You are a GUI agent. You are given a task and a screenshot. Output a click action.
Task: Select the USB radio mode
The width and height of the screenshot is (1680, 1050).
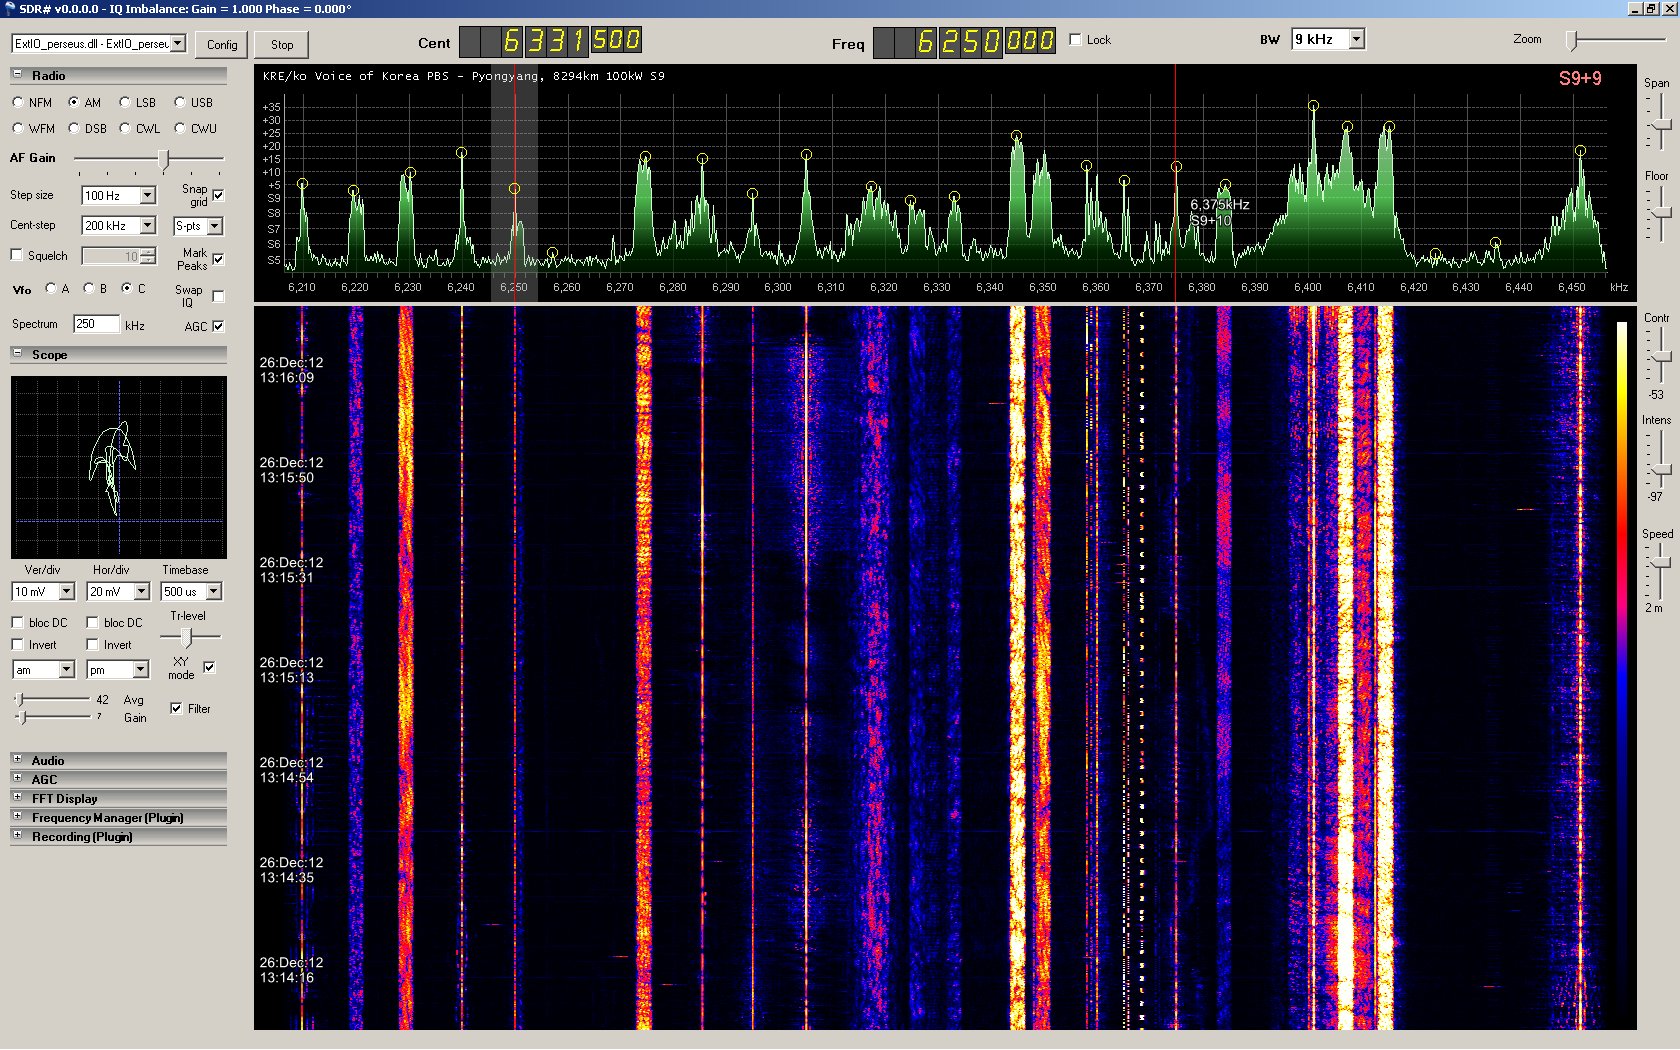[180, 102]
